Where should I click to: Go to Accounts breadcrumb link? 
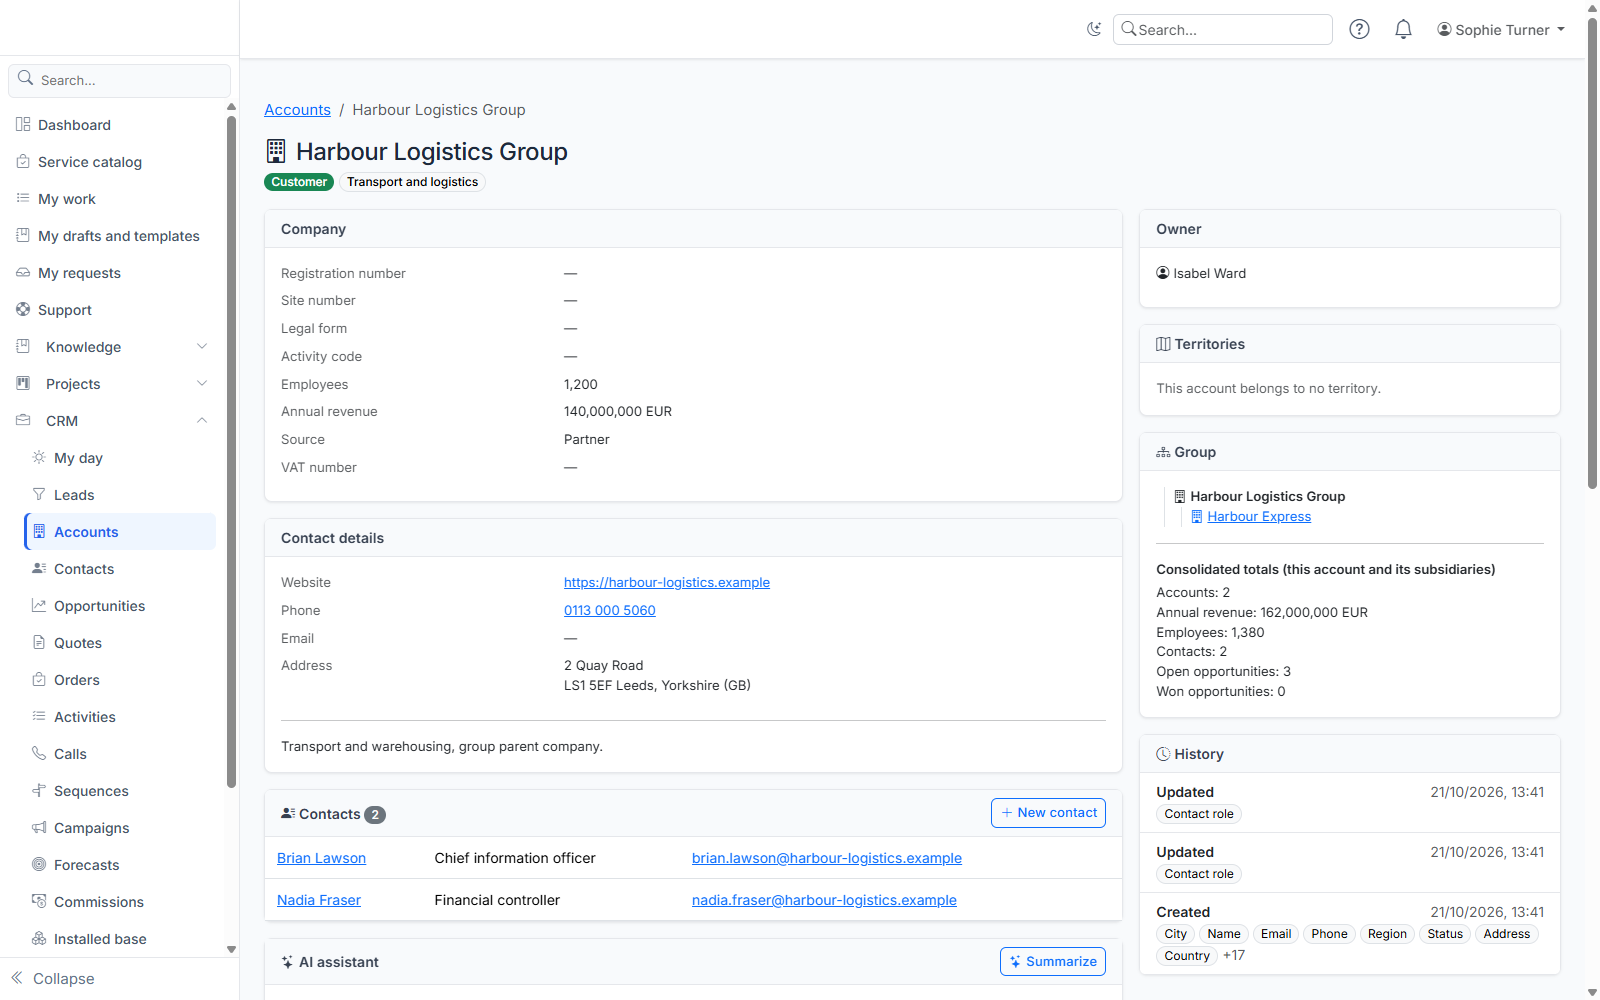click(x=297, y=110)
